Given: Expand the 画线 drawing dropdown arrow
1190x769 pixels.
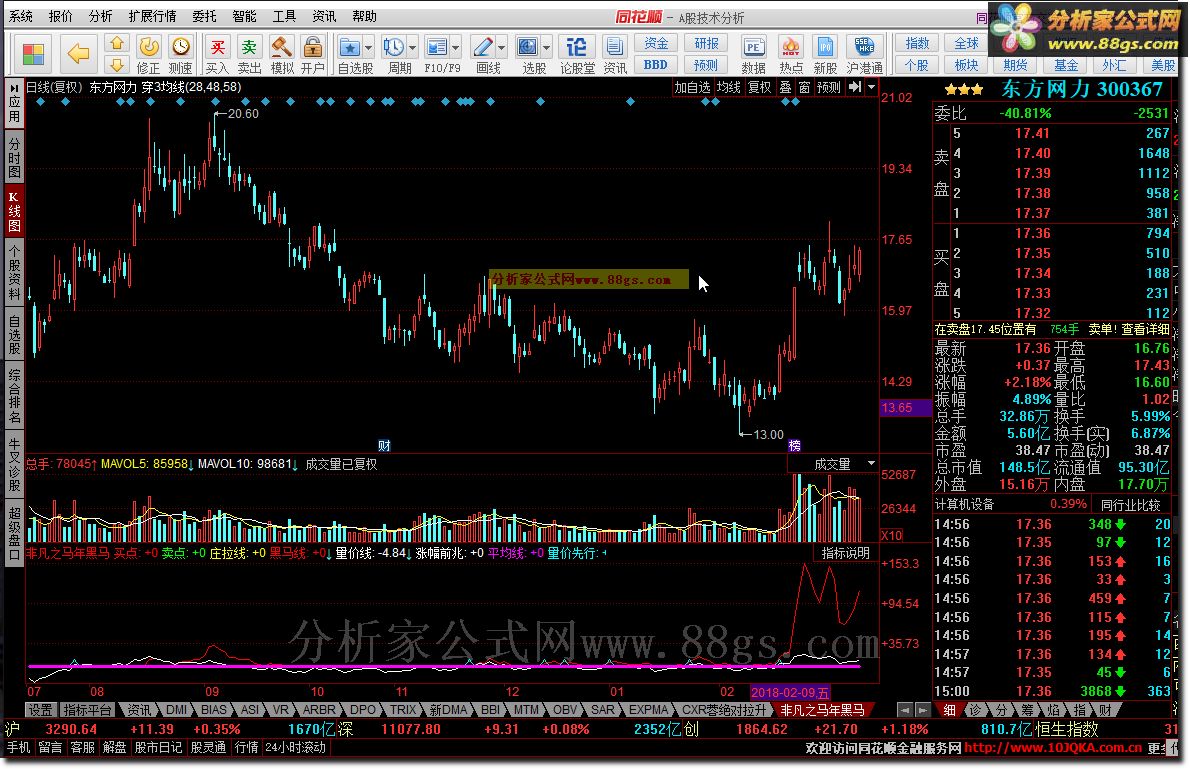Looking at the screenshot, I should [x=502, y=48].
